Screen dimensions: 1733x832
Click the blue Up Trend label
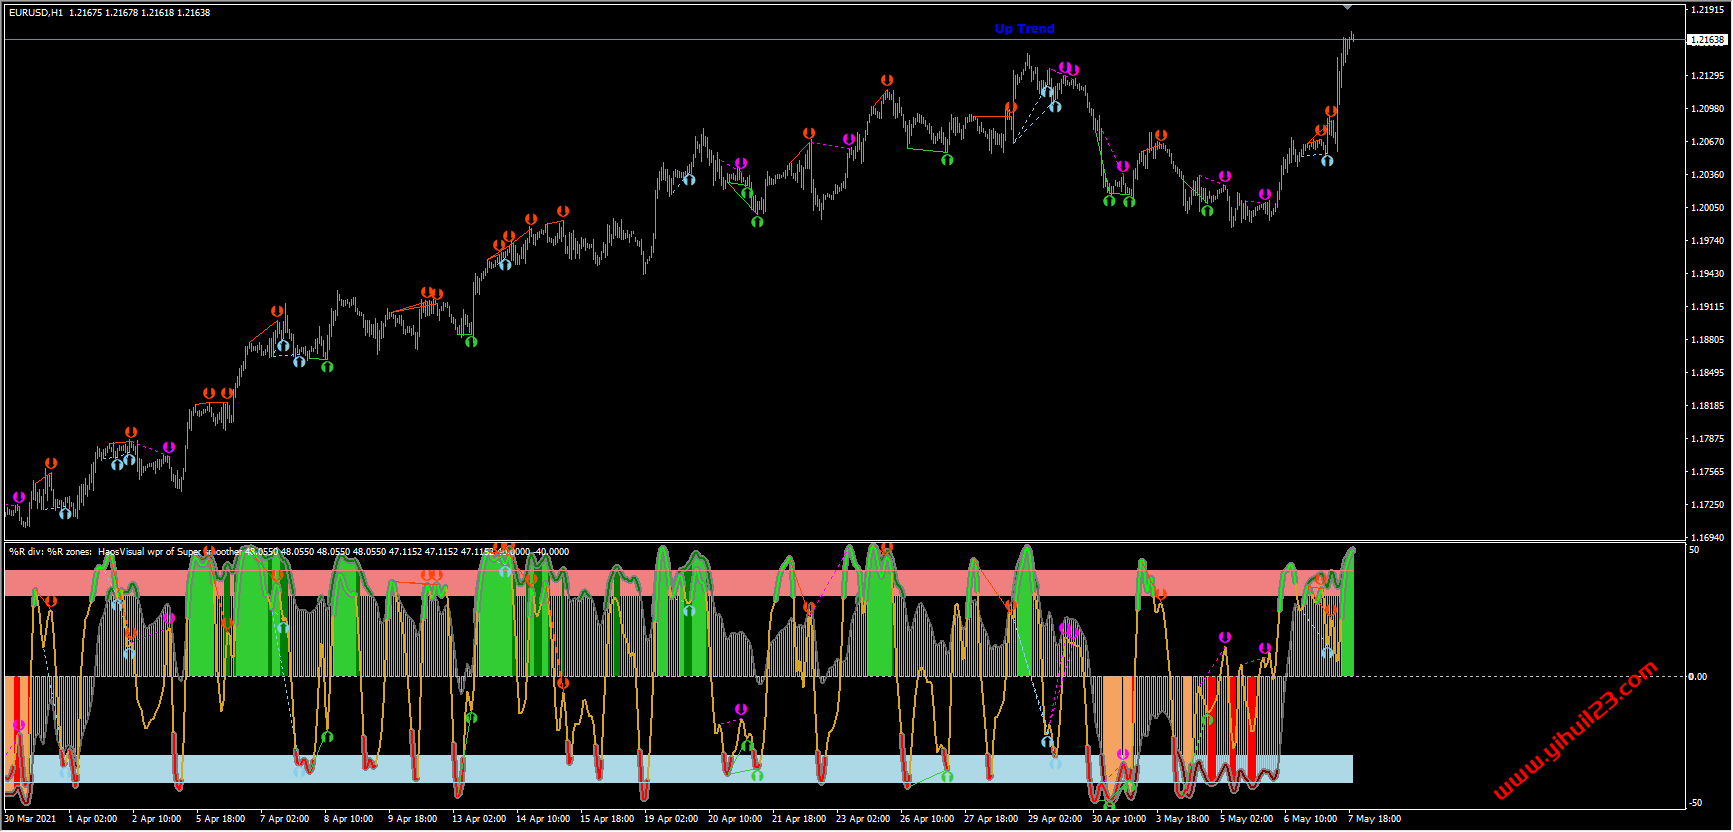1024,29
